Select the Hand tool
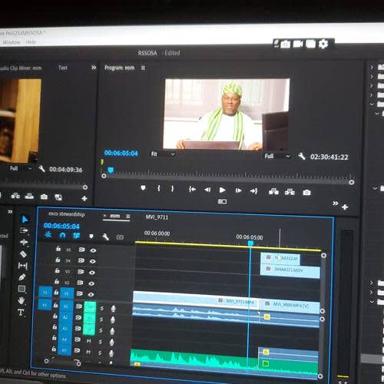This screenshot has height=384, width=384. [x=21, y=300]
